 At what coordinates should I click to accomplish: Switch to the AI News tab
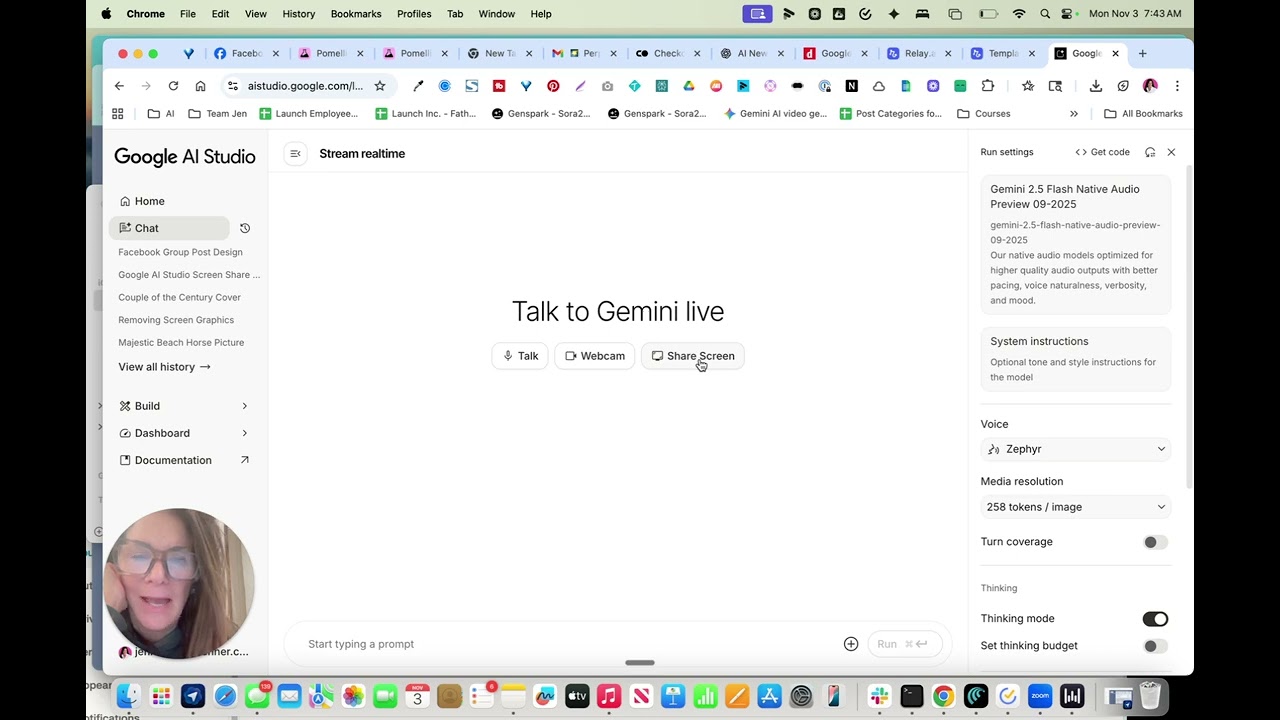[x=750, y=54]
